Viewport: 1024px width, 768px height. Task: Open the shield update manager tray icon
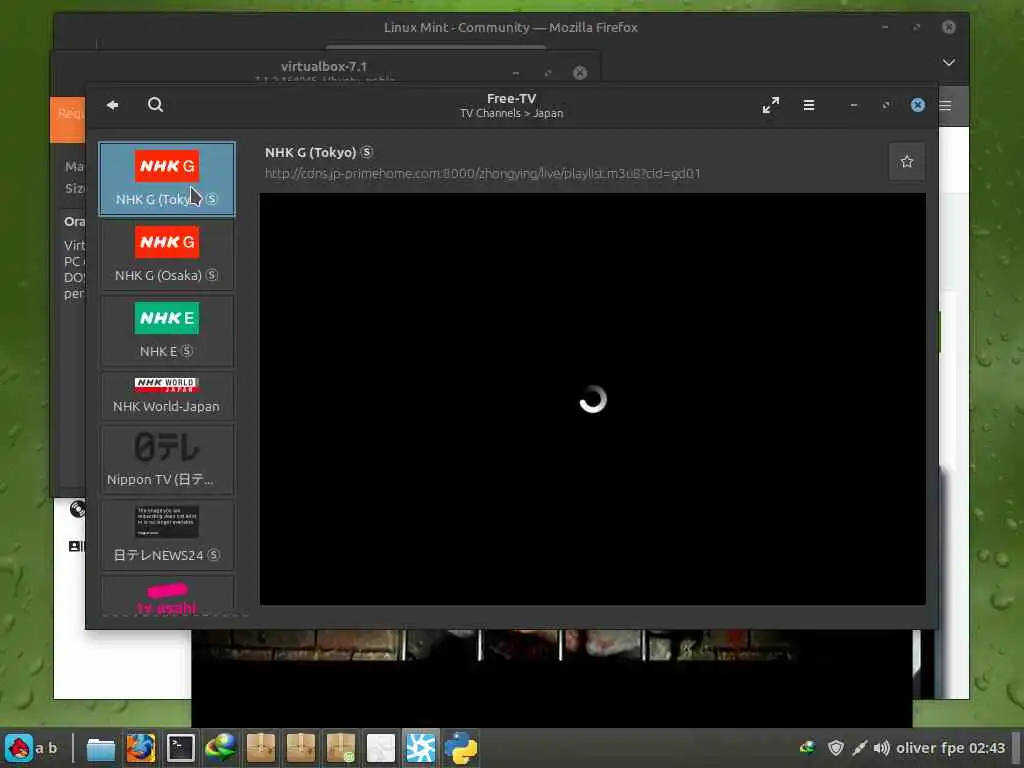(x=836, y=748)
